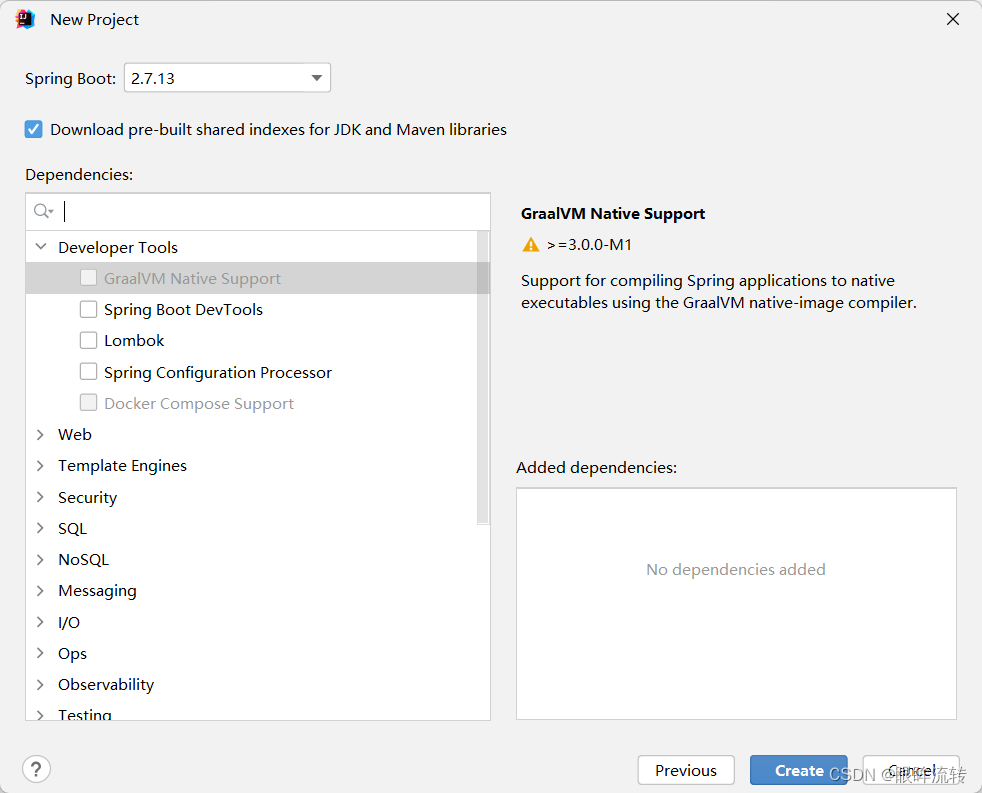Expand the Template Engines category
The width and height of the screenshot is (982, 793).
click(41, 465)
